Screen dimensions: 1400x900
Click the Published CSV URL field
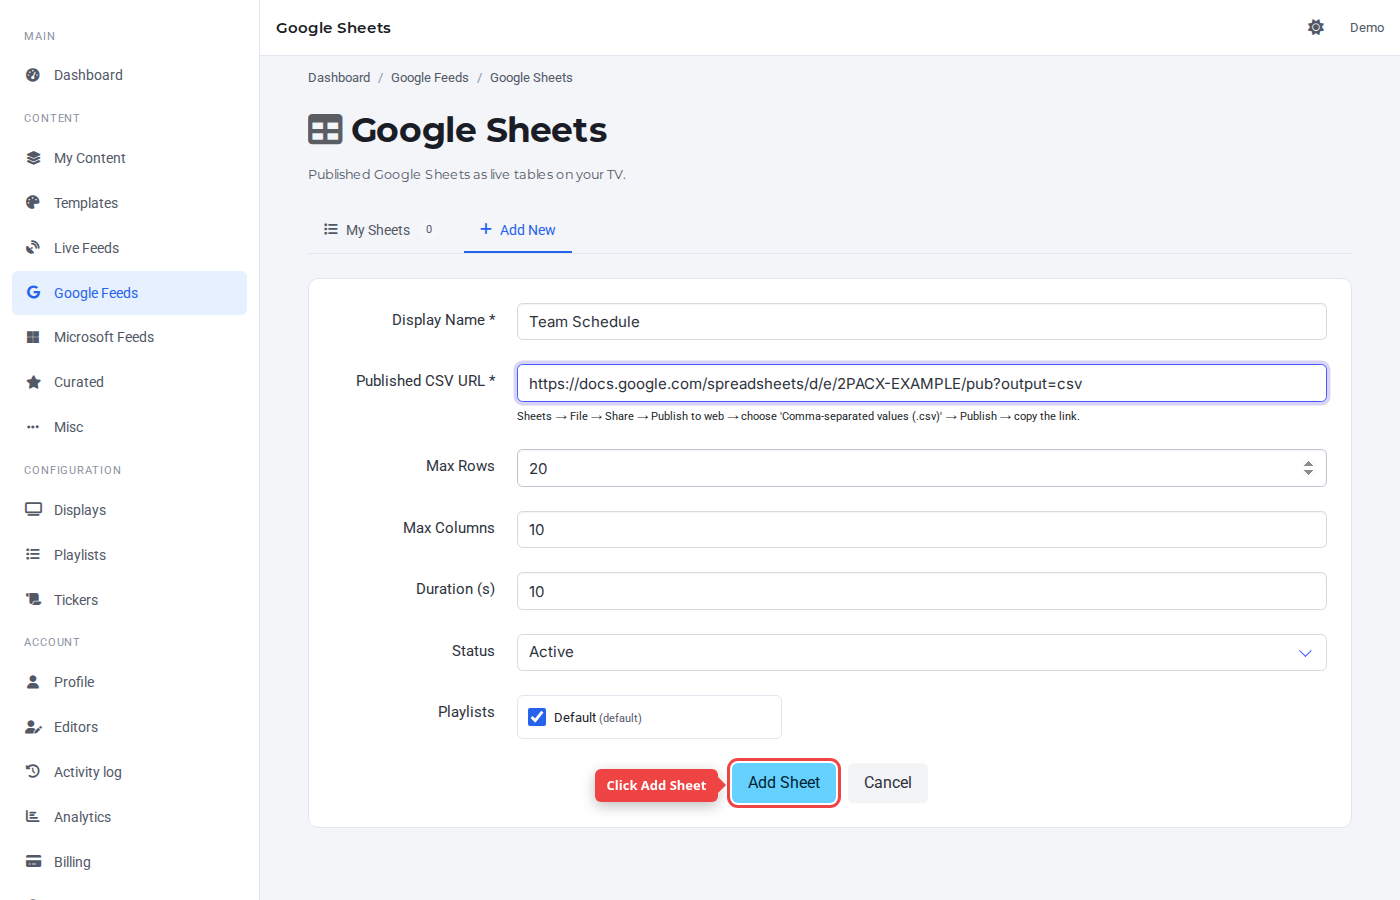(921, 383)
